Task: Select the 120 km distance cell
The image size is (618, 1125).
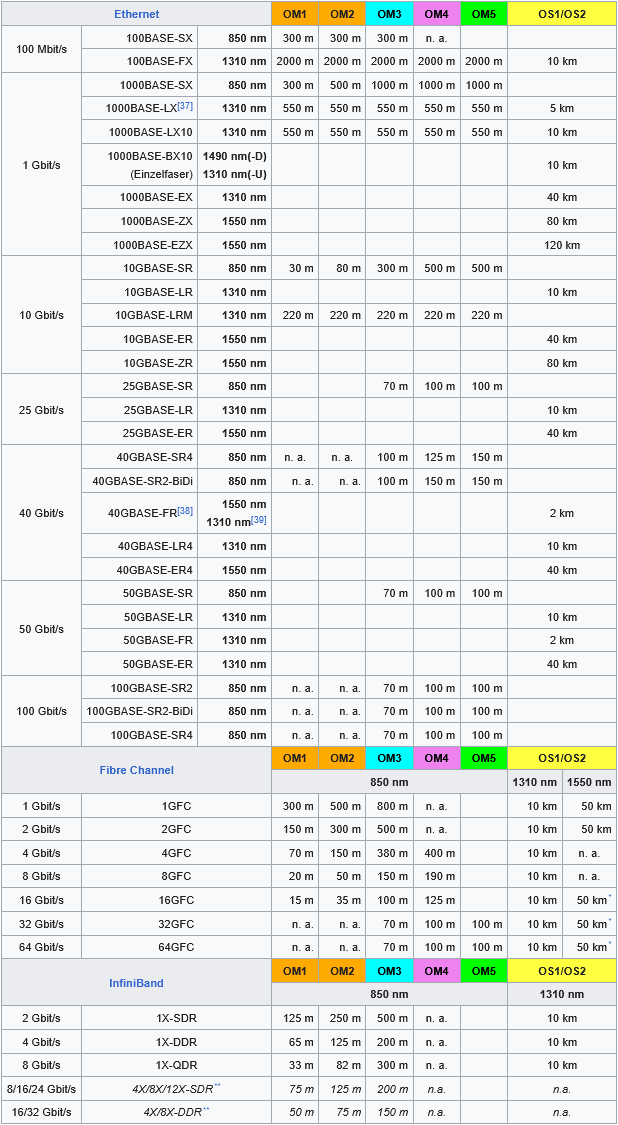Action: (x=561, y=245)
